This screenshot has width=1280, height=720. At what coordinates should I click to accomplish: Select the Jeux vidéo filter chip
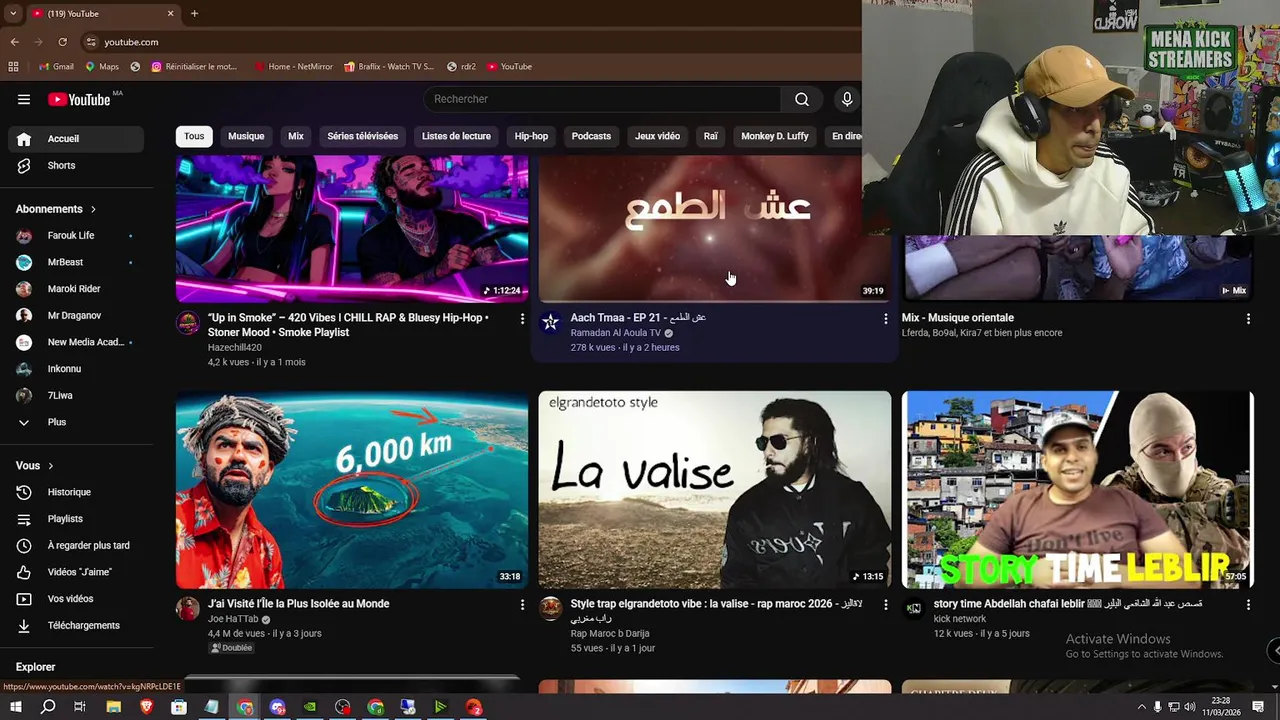[657, 136]
